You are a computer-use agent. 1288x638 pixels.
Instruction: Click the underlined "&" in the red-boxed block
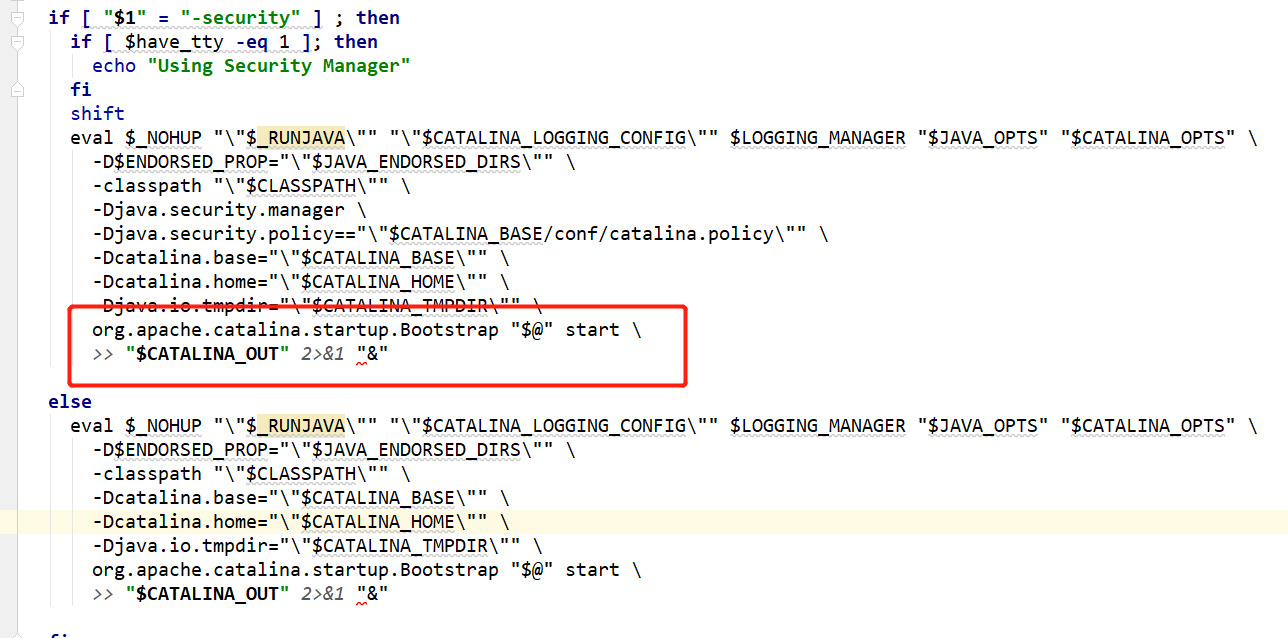[x=372, y=354]
